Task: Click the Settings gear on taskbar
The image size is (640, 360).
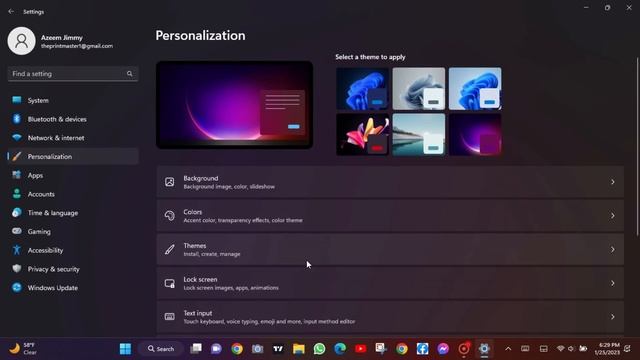Action: pos(484,349)
